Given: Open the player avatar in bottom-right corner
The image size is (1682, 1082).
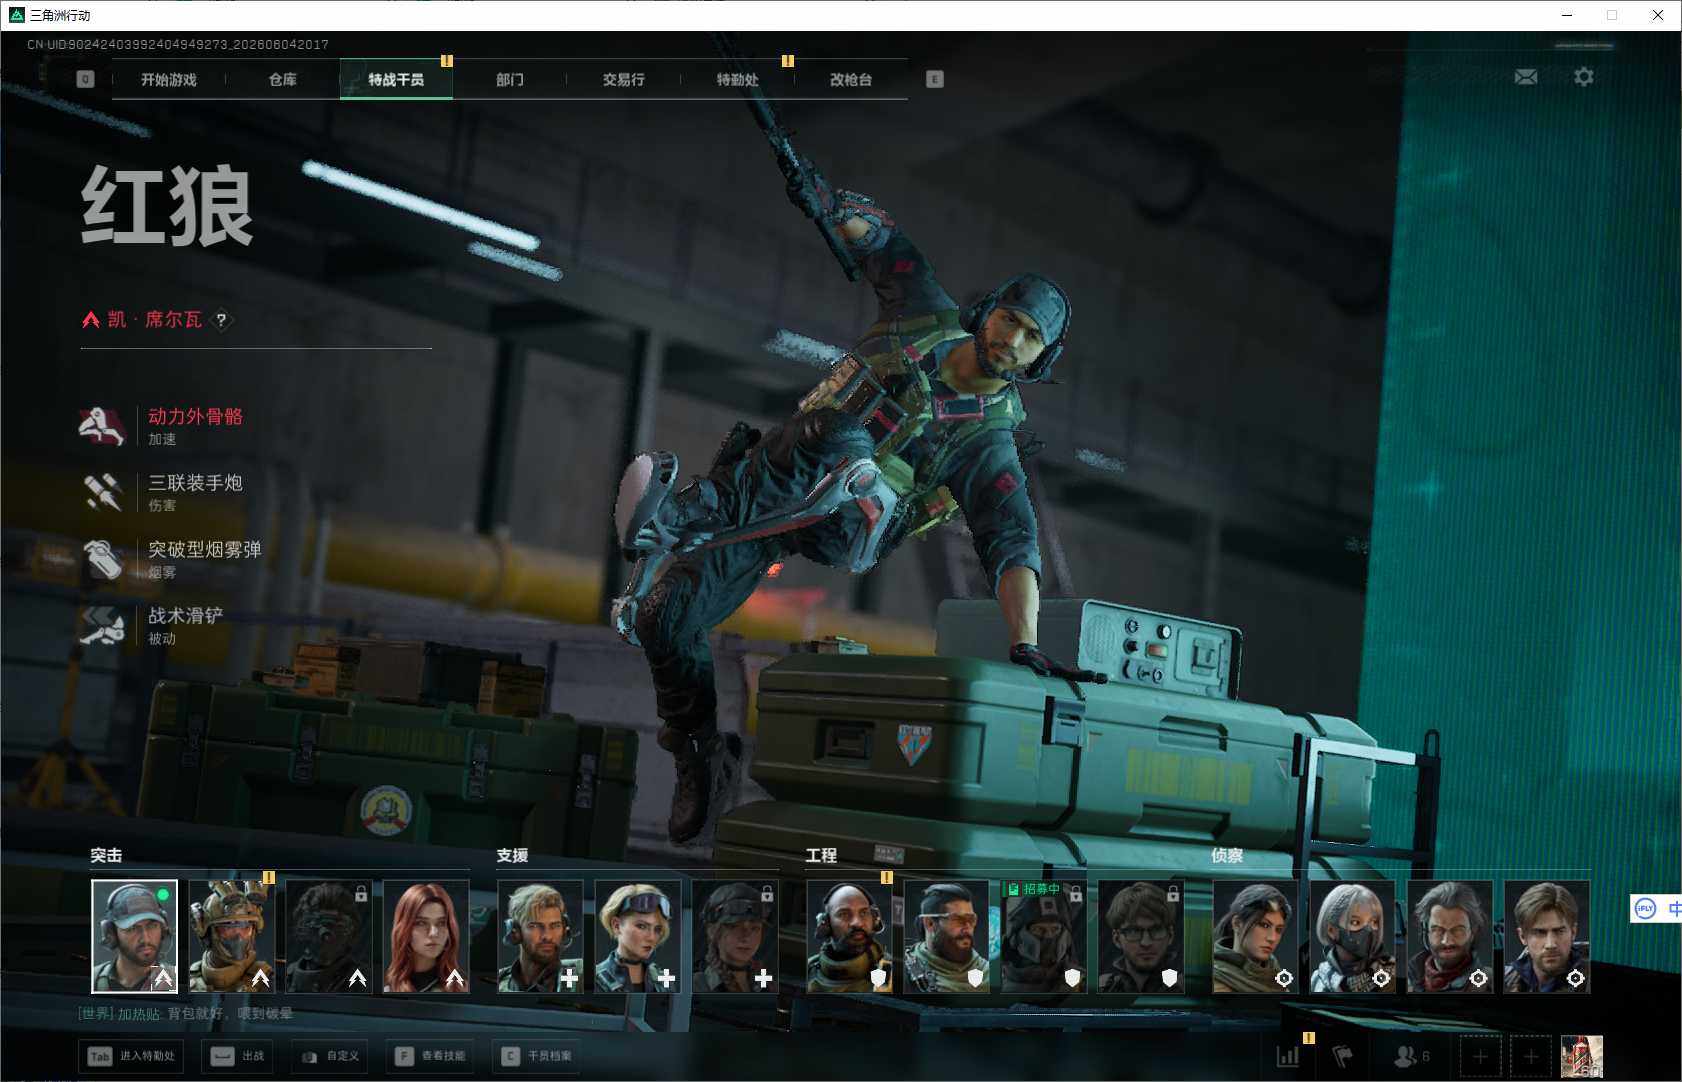Looking at the screenshot, I should click(1582, 1056).
